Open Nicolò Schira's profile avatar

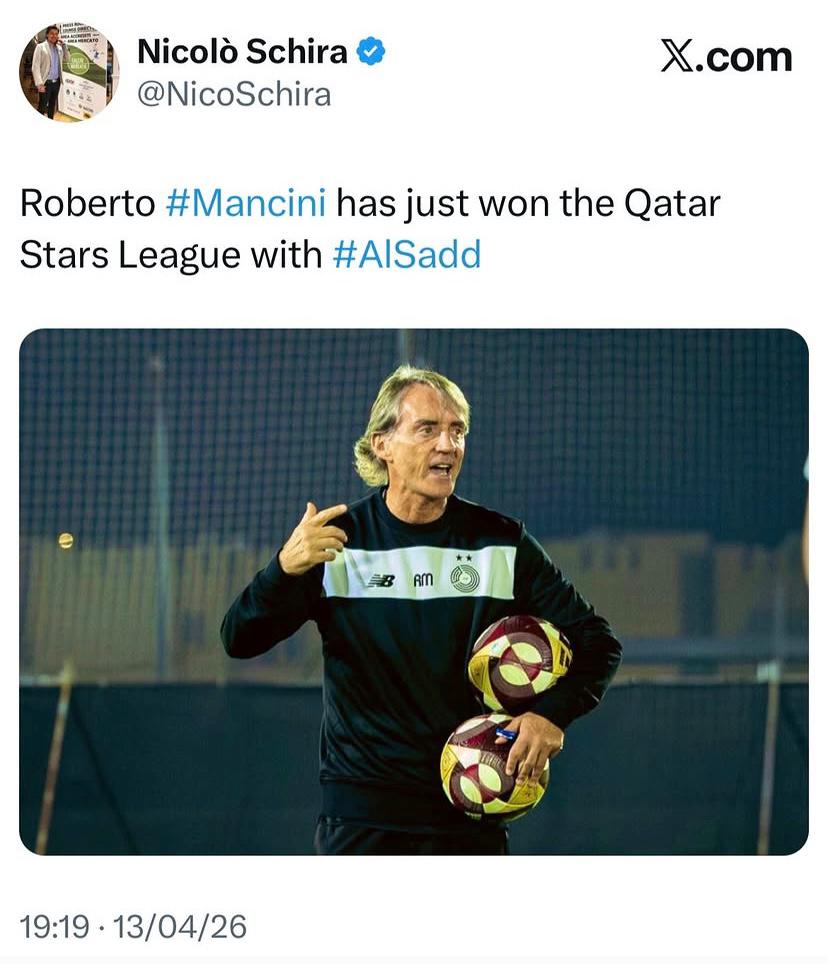coord(68,71)
